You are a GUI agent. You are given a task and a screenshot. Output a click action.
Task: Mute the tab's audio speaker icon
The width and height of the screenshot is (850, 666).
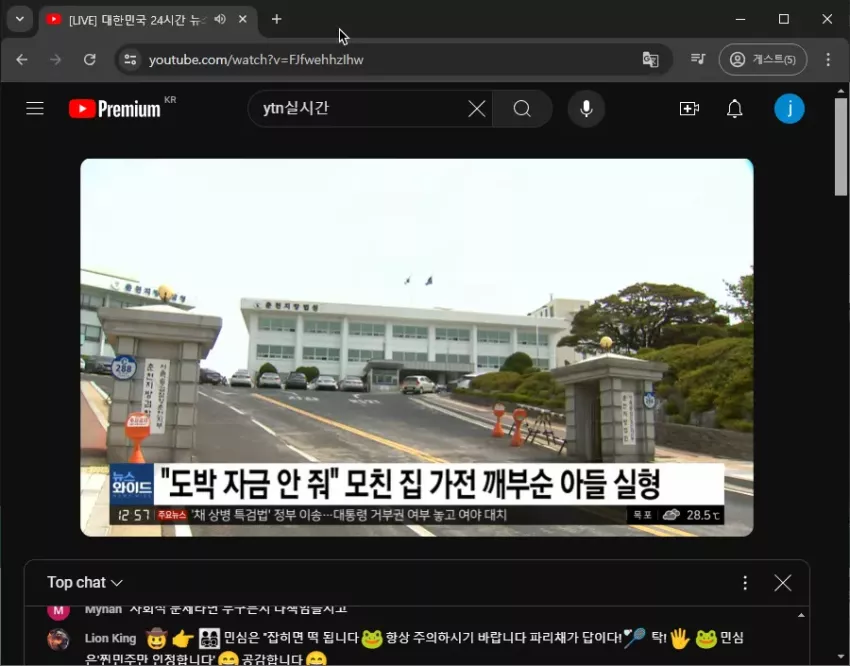tap(220, 19)
